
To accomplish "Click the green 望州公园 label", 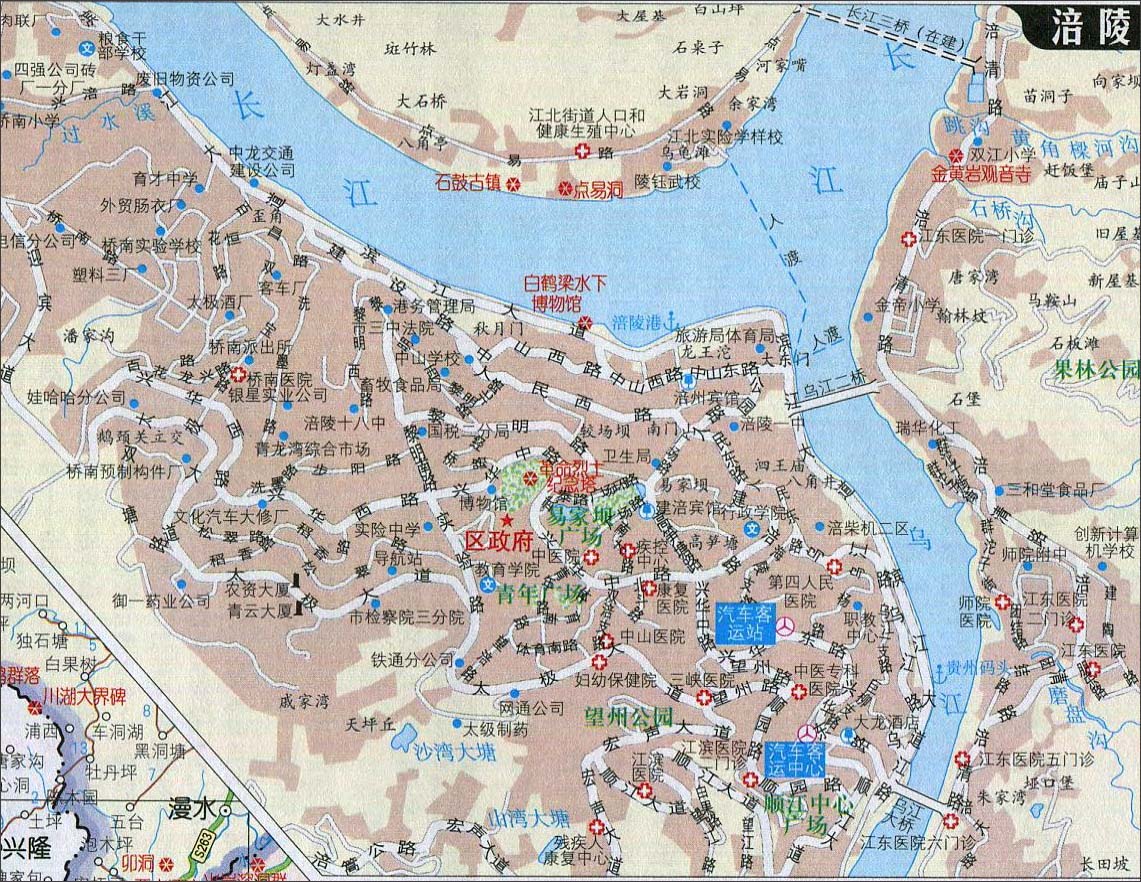I will click(x=629, y=716).
